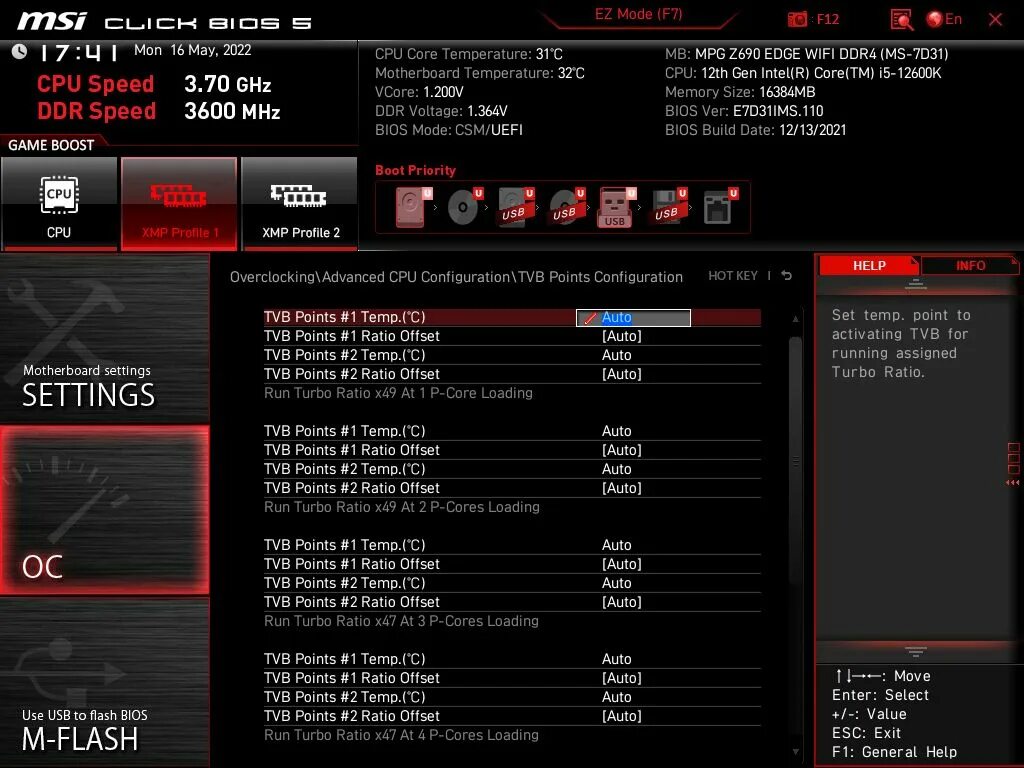Screen dimensions: 1024x768
Task: Select the USB CD/DVD boot device icon
Action: (x=567, y=208)
